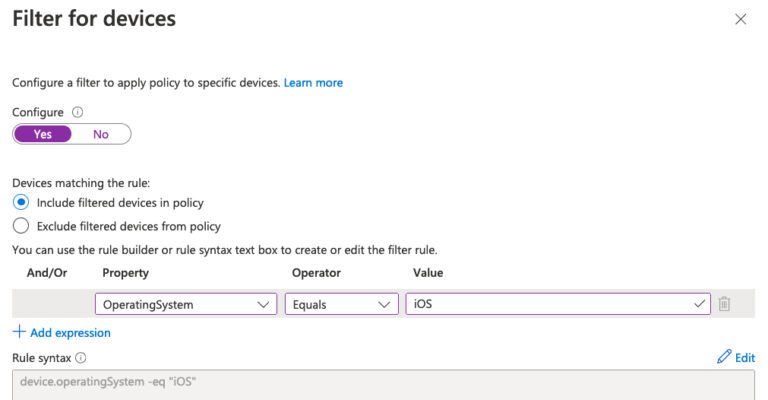This screenshot has height=400, width=768.
Task: Click the checkmark icon in the Value field
Action: [700, 304]
